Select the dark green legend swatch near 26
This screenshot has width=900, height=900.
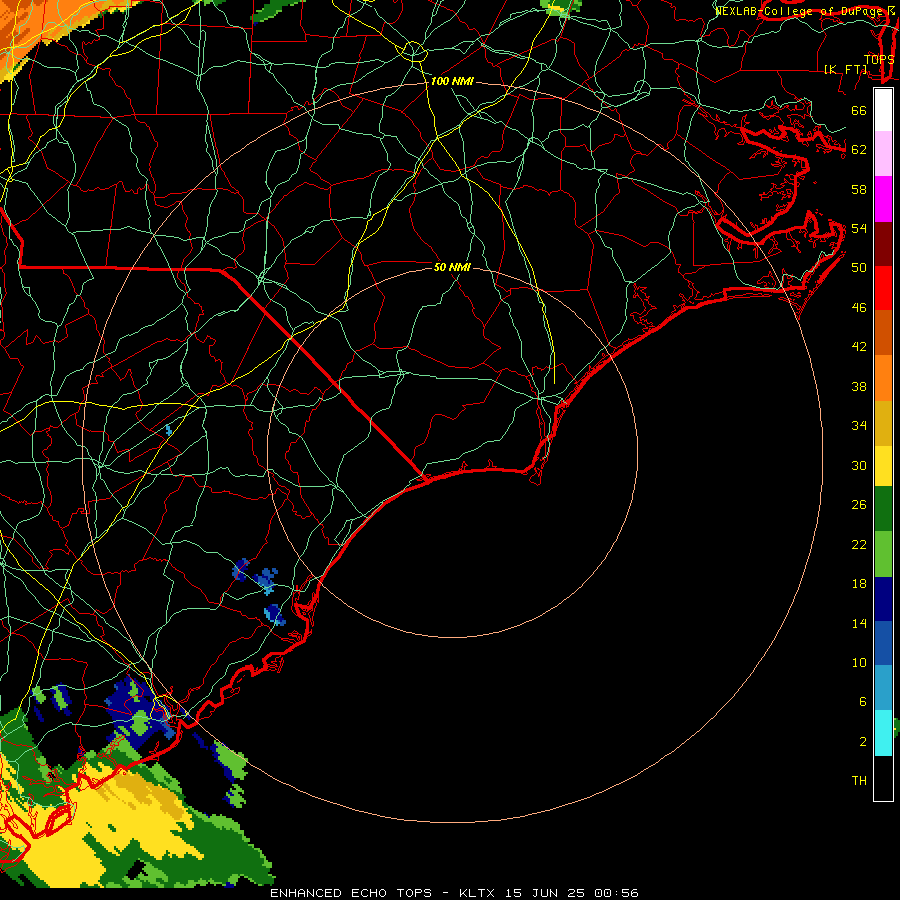pyautogui.click(x=883, y=509)
